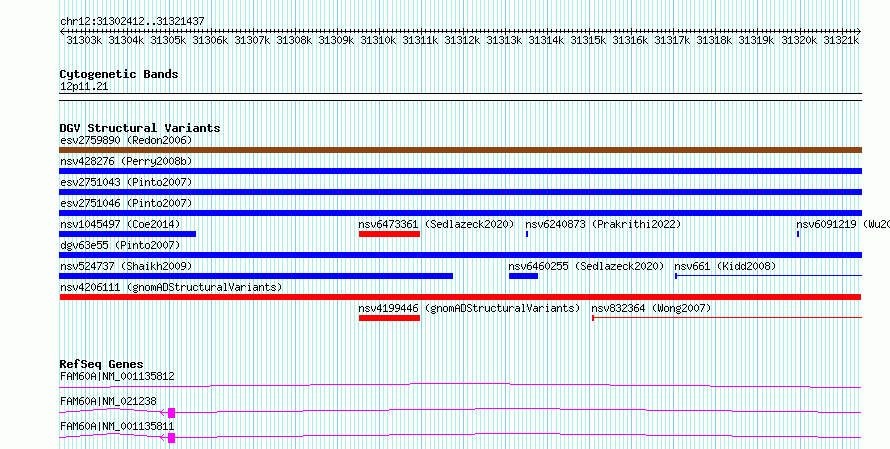Select the nsv1045497 blue variant bar

(128, 234)
